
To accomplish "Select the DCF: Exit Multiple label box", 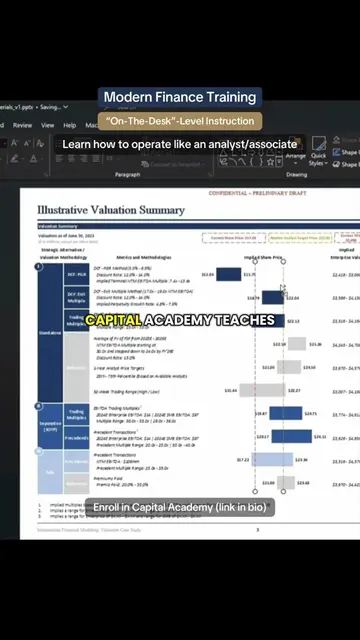I will pos(76,297).
